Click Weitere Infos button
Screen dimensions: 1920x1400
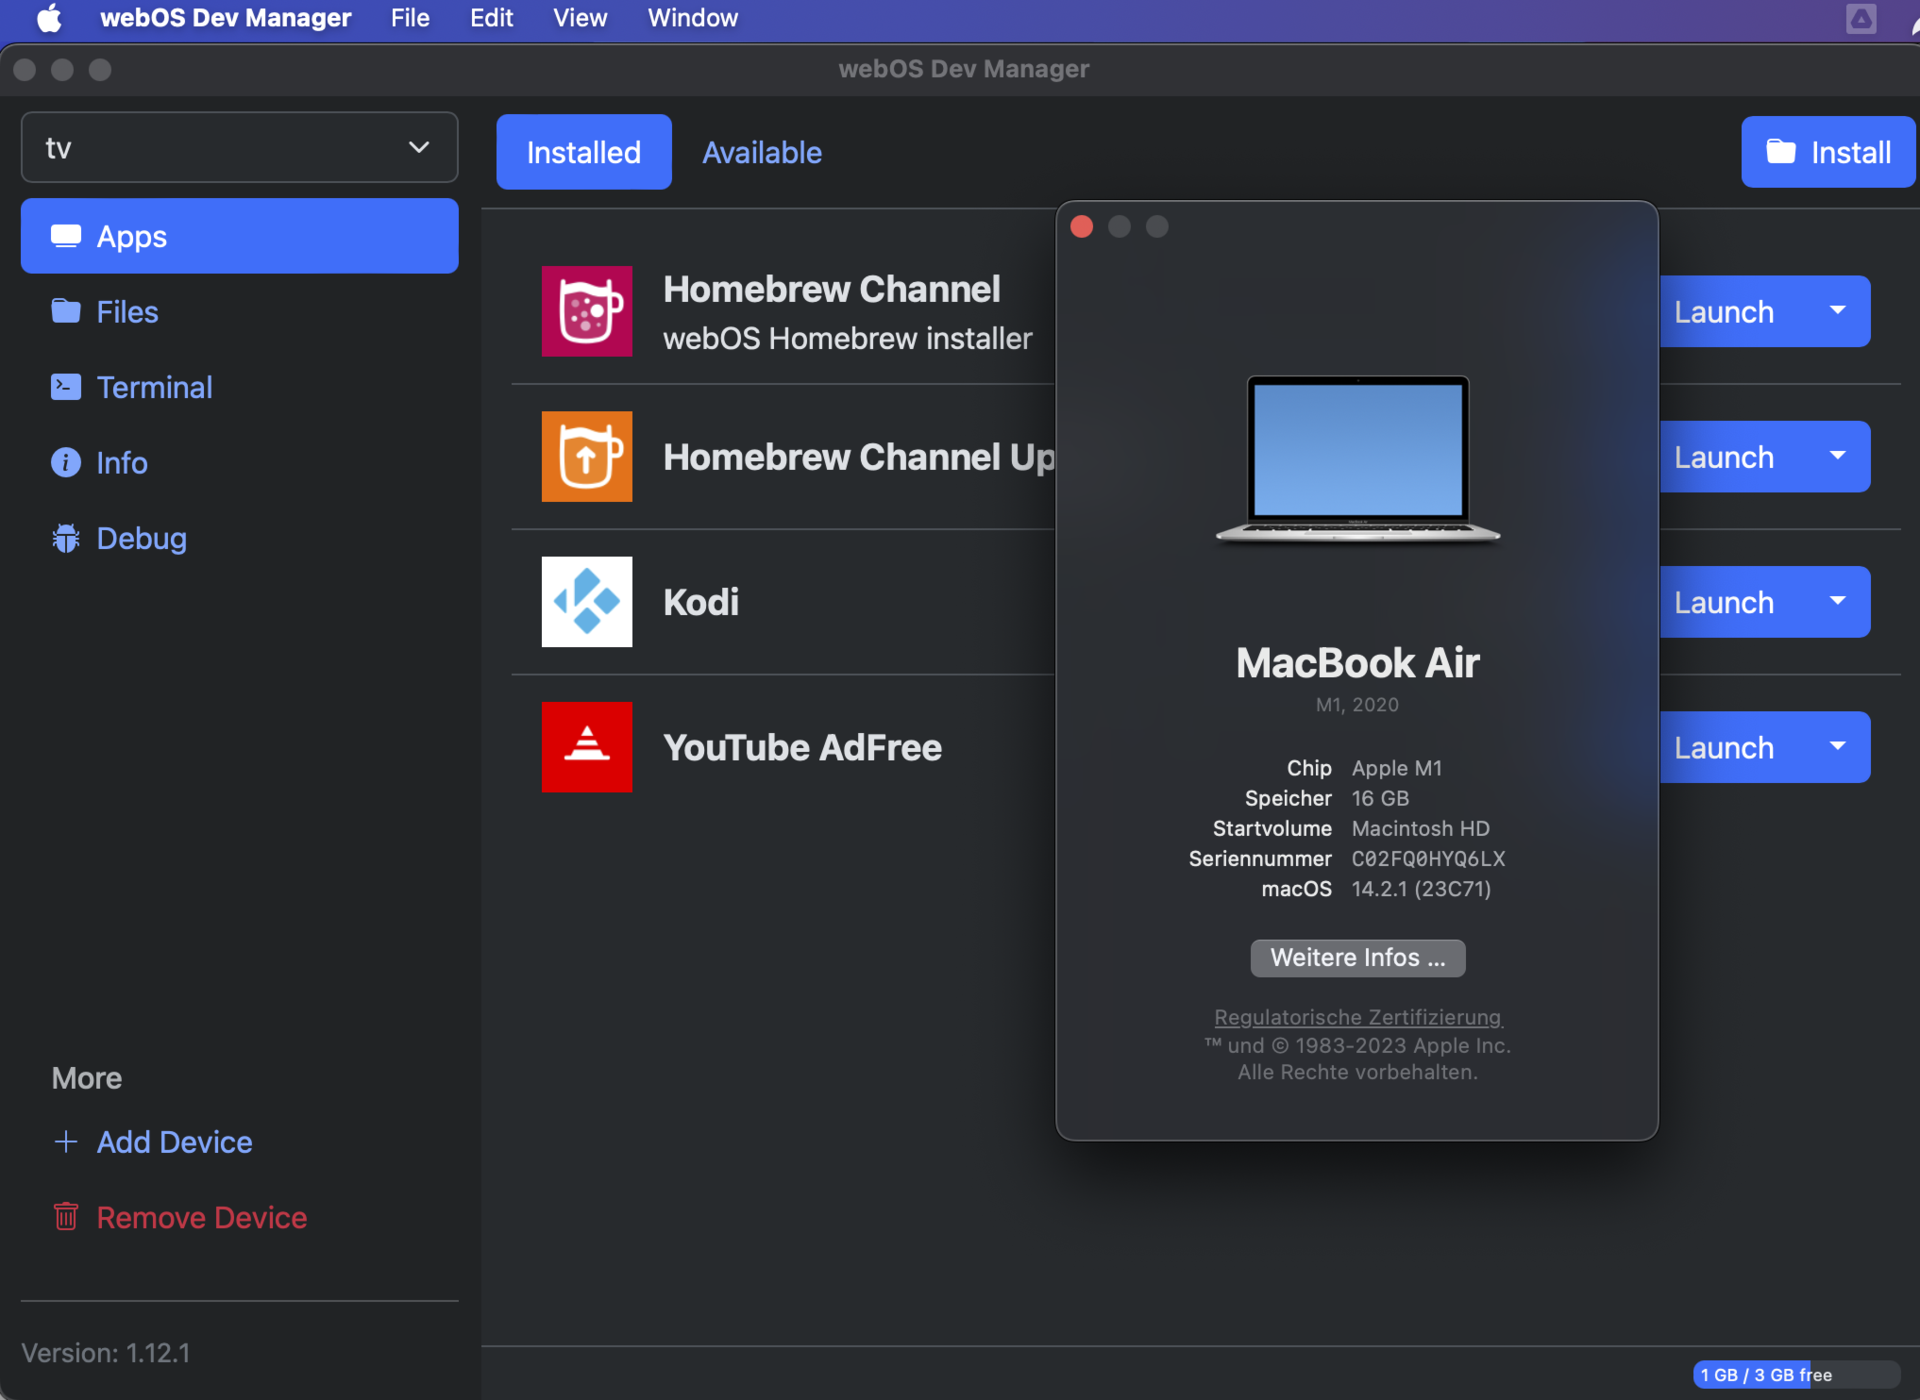point(1357,957)
